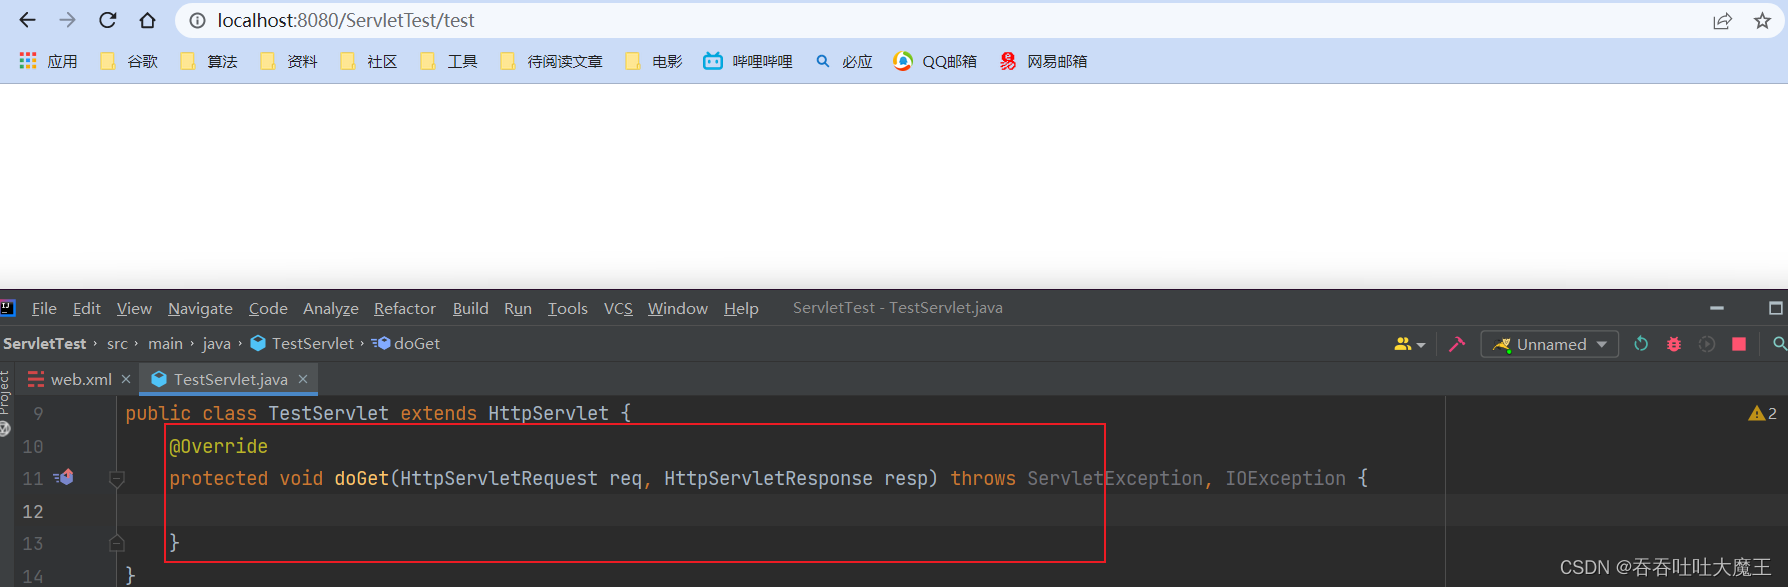Bookmark this page with the star icon
This screenshot has height=587, width=1788.
pyautogui.click(x=1762, y=21)
